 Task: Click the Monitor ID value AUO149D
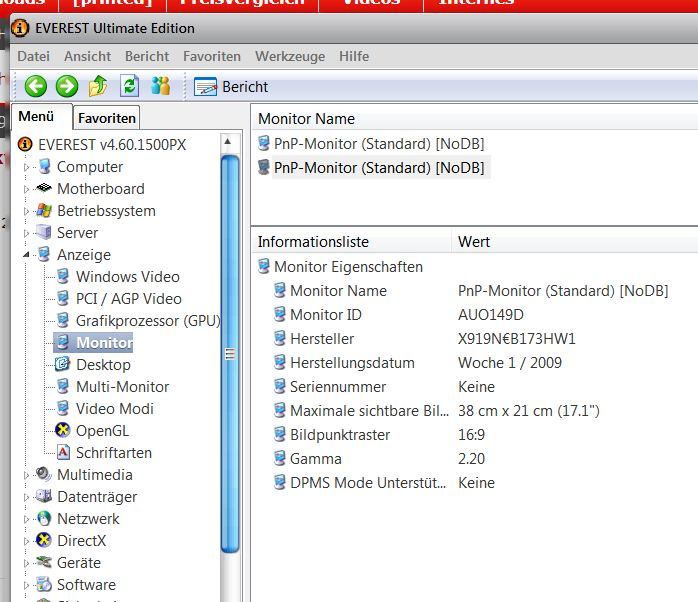(491, 315)
